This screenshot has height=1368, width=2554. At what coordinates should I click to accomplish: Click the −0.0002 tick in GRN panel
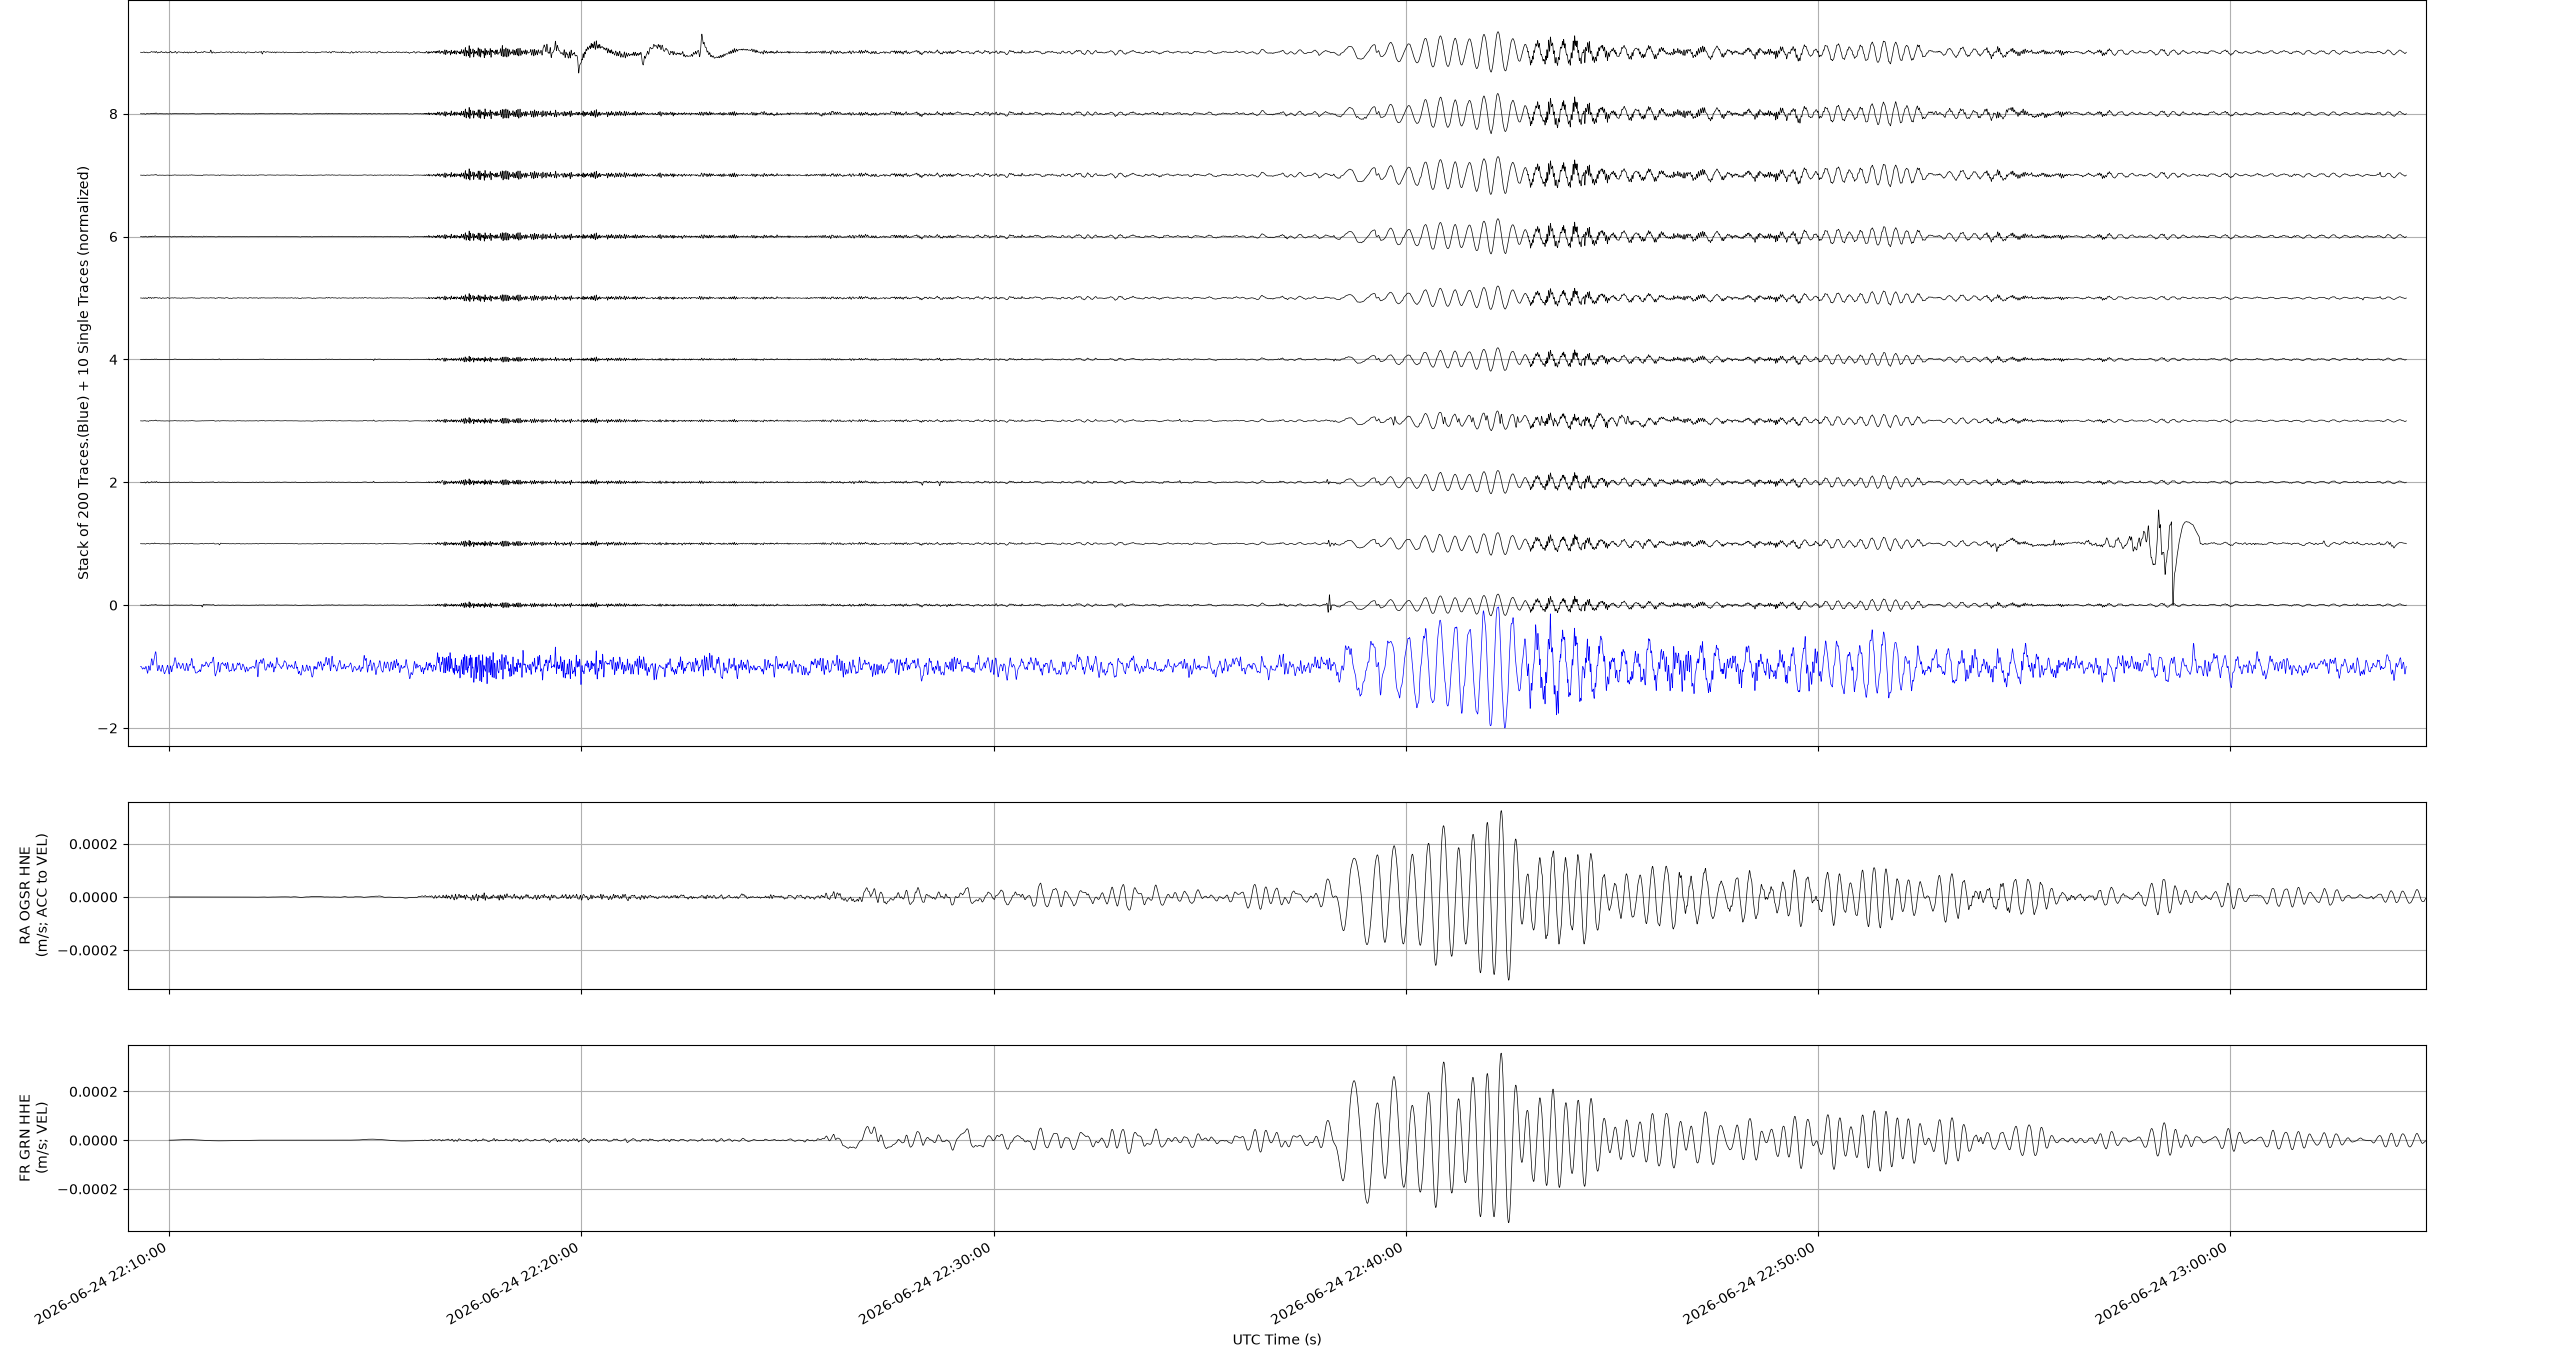(x=88, y=1189)
